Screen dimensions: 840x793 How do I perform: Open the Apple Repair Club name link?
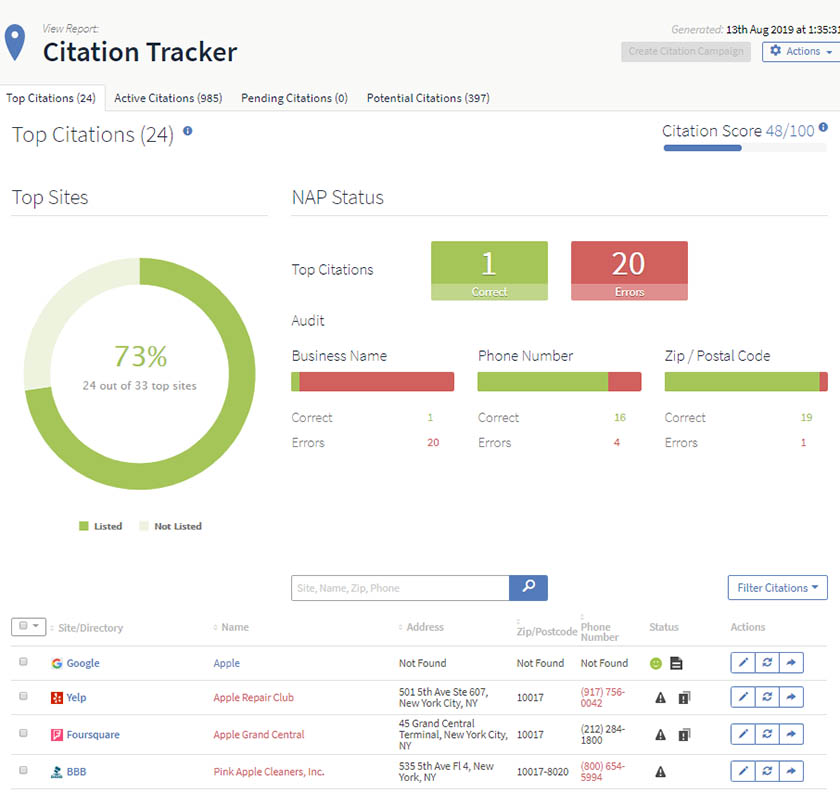point(253,698)
